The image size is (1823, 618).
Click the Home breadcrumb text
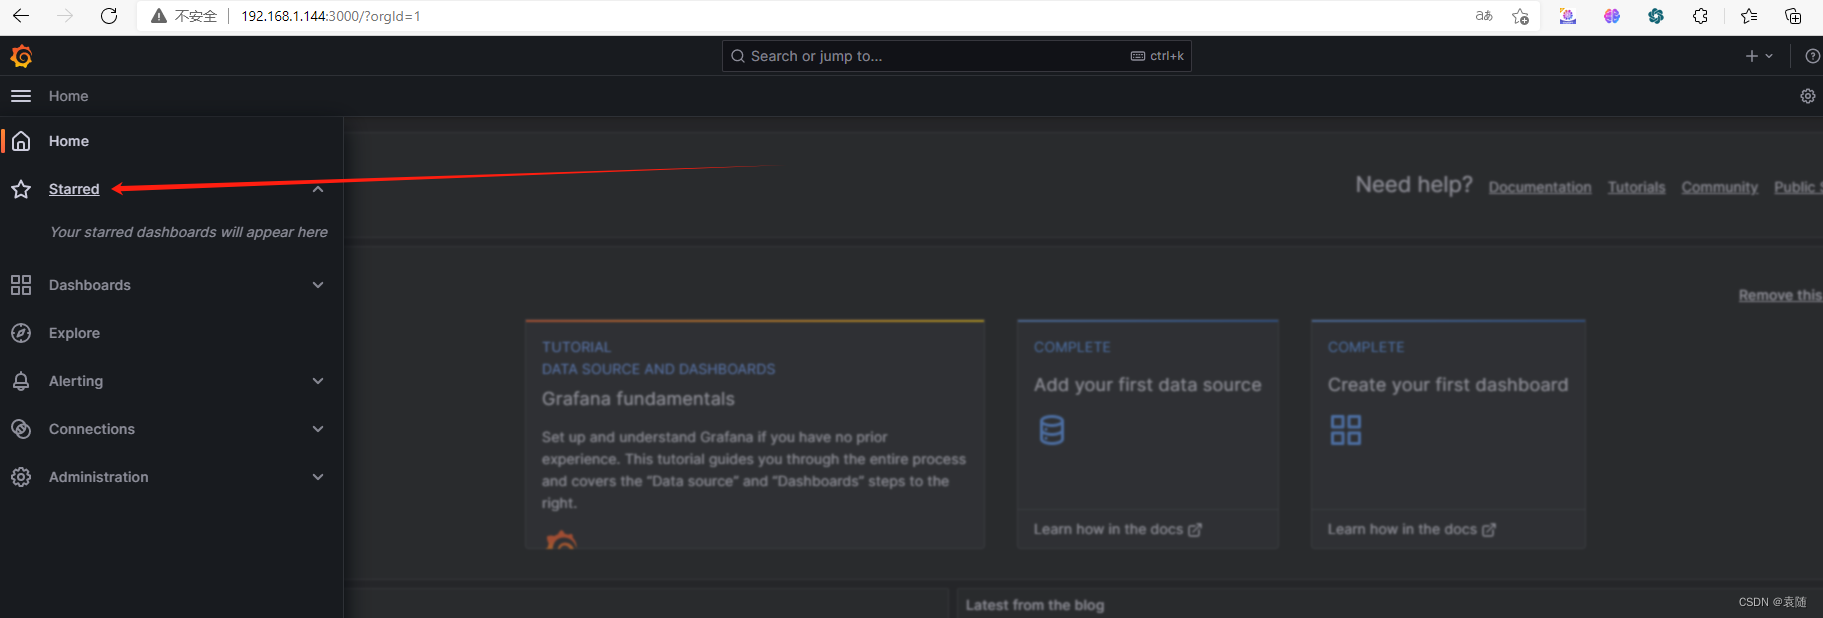[69, 96]
